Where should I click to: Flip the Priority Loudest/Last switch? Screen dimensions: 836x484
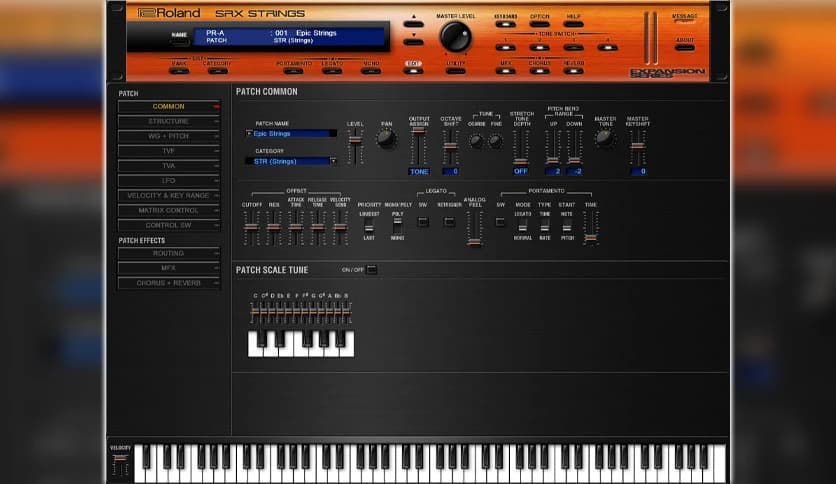tap(369, 225)
